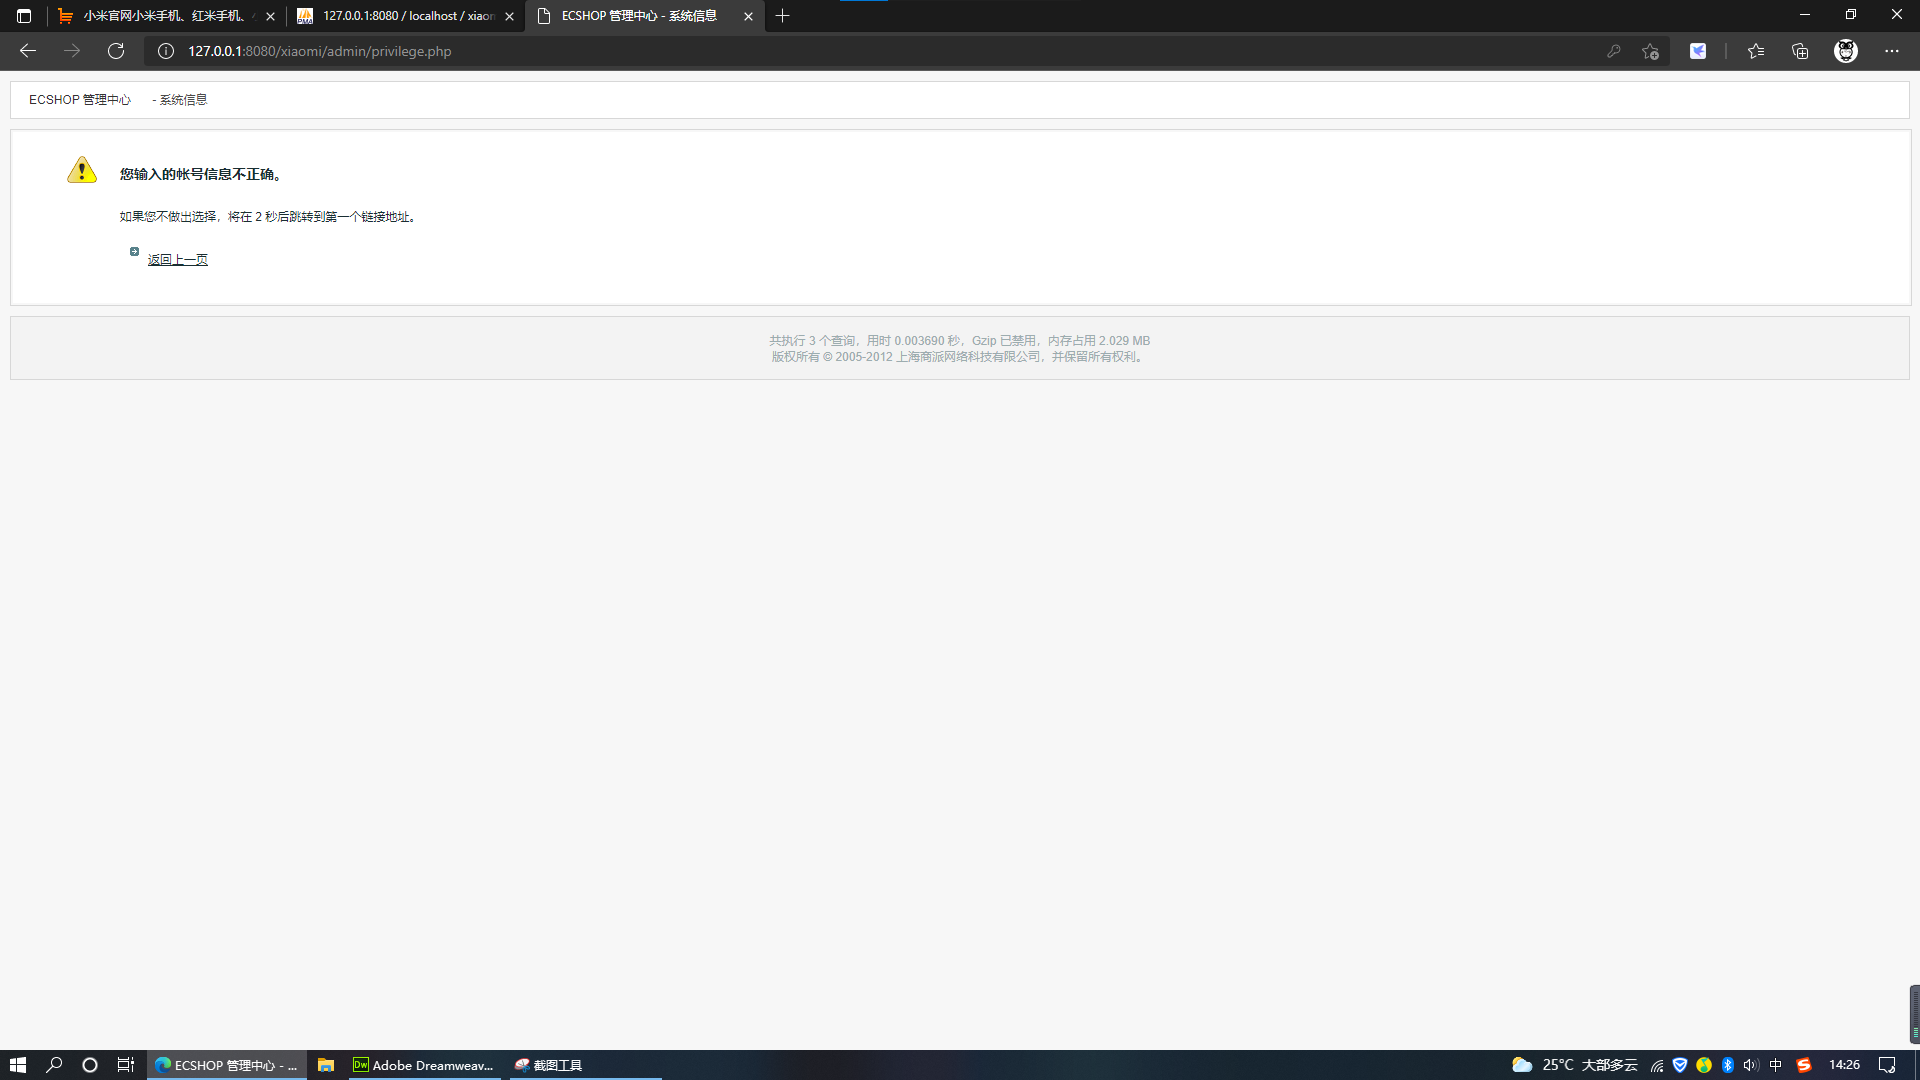Viewport: 1920px width, 1080px height.
Task: Click the page refresh icon
Action: click(116, 51)
